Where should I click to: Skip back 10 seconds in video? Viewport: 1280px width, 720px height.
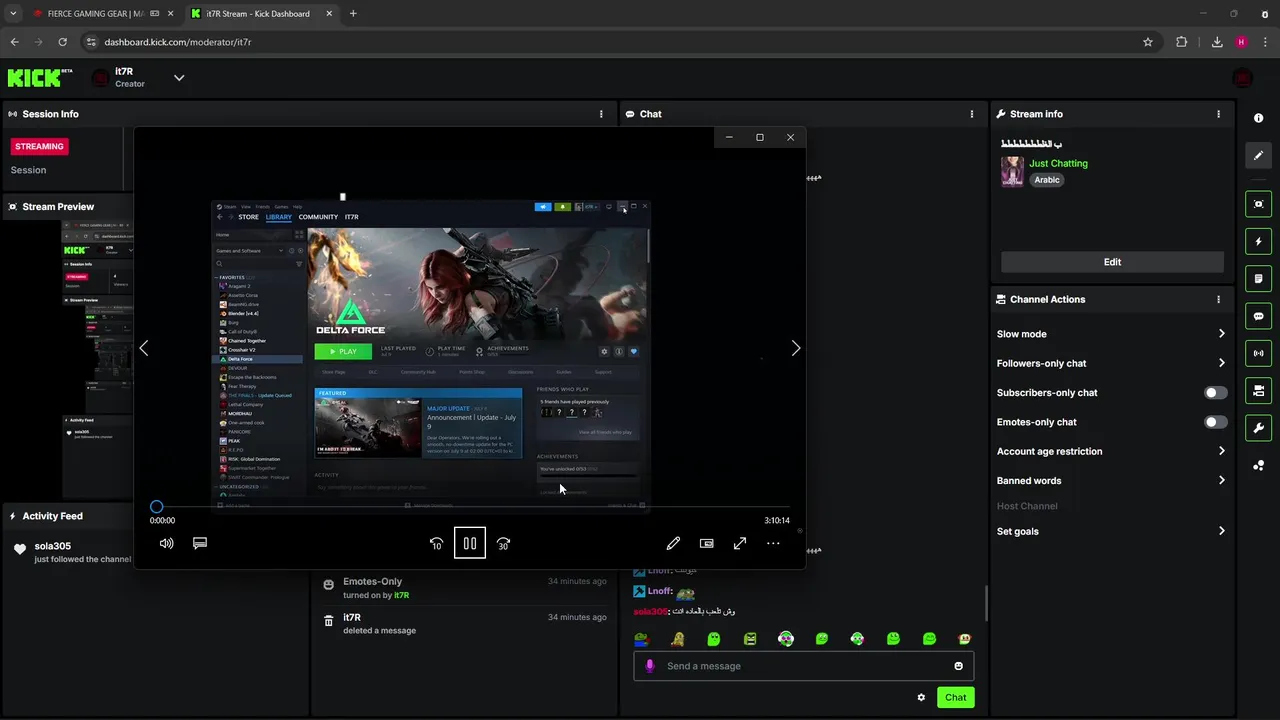pyautogui.click(x=436, y=543)
